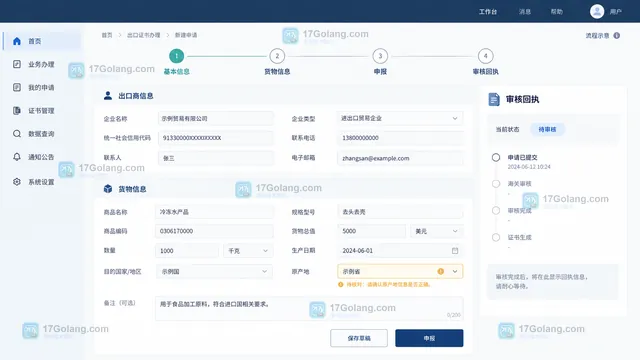Open 消息 in top bar
The image size is (640, 360).
click(524, 12)
